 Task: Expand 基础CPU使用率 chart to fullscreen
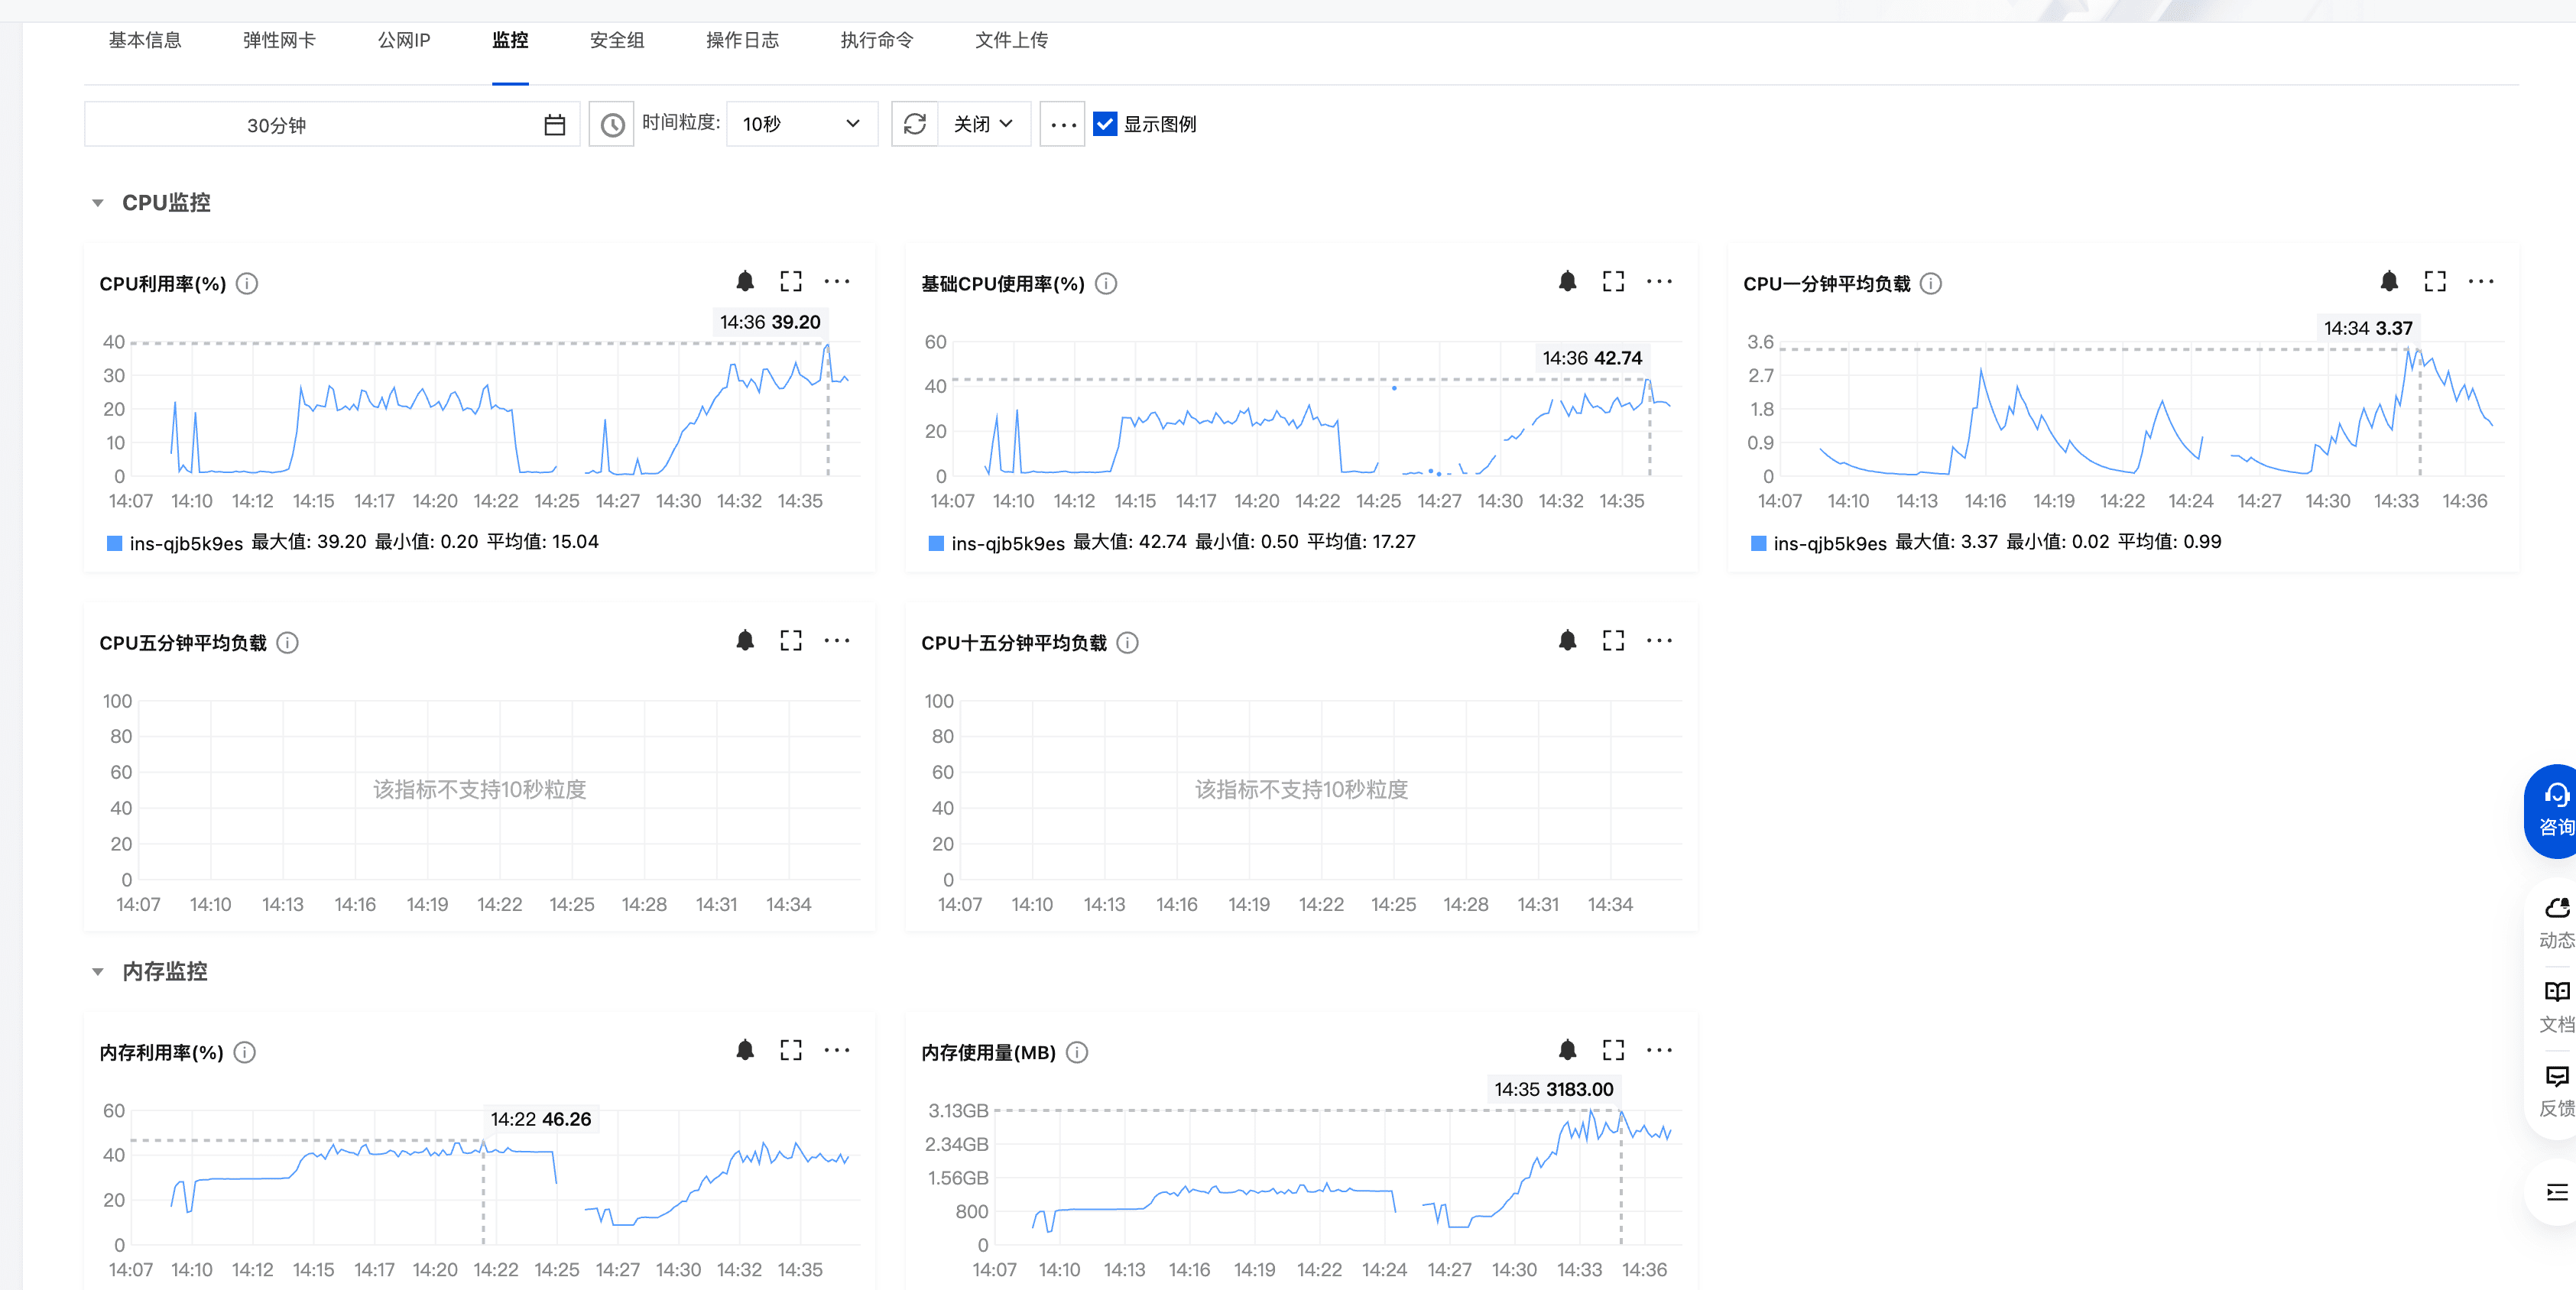[1613, 282]
